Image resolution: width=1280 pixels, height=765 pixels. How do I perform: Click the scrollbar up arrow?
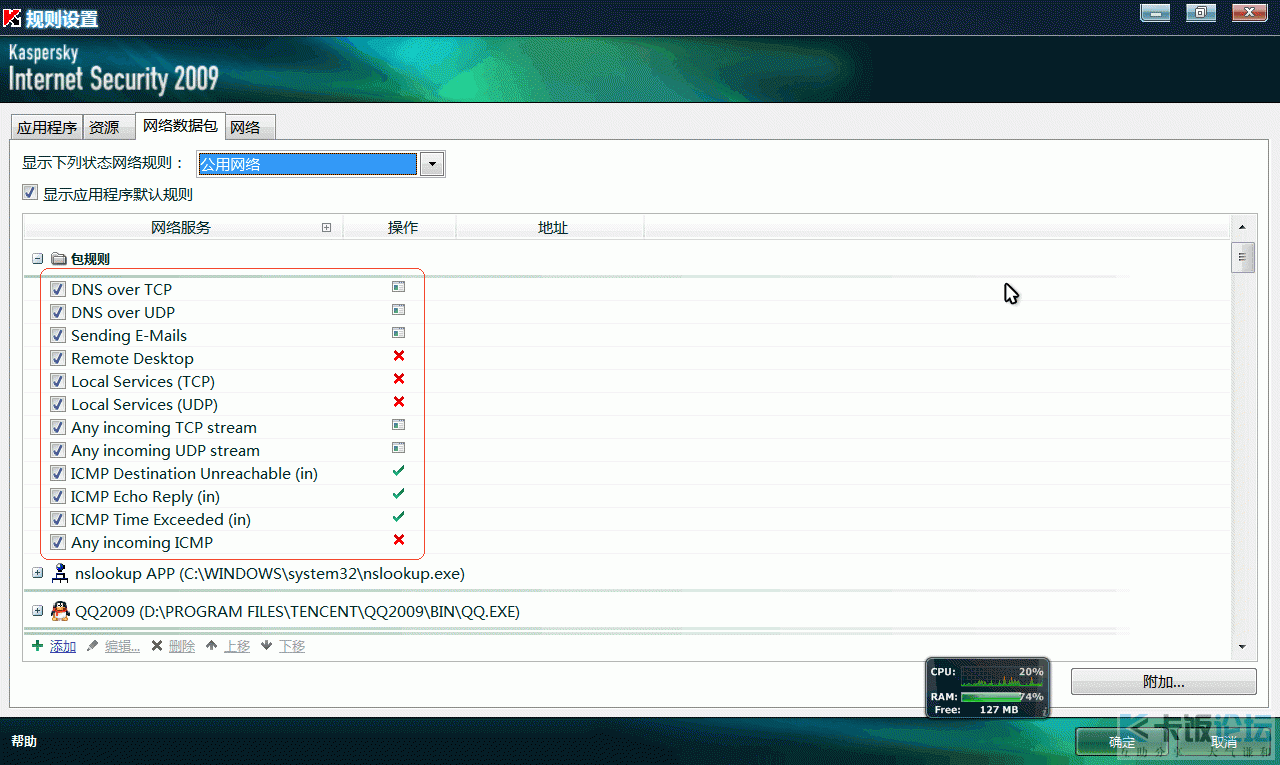(x=1243, y=227)
